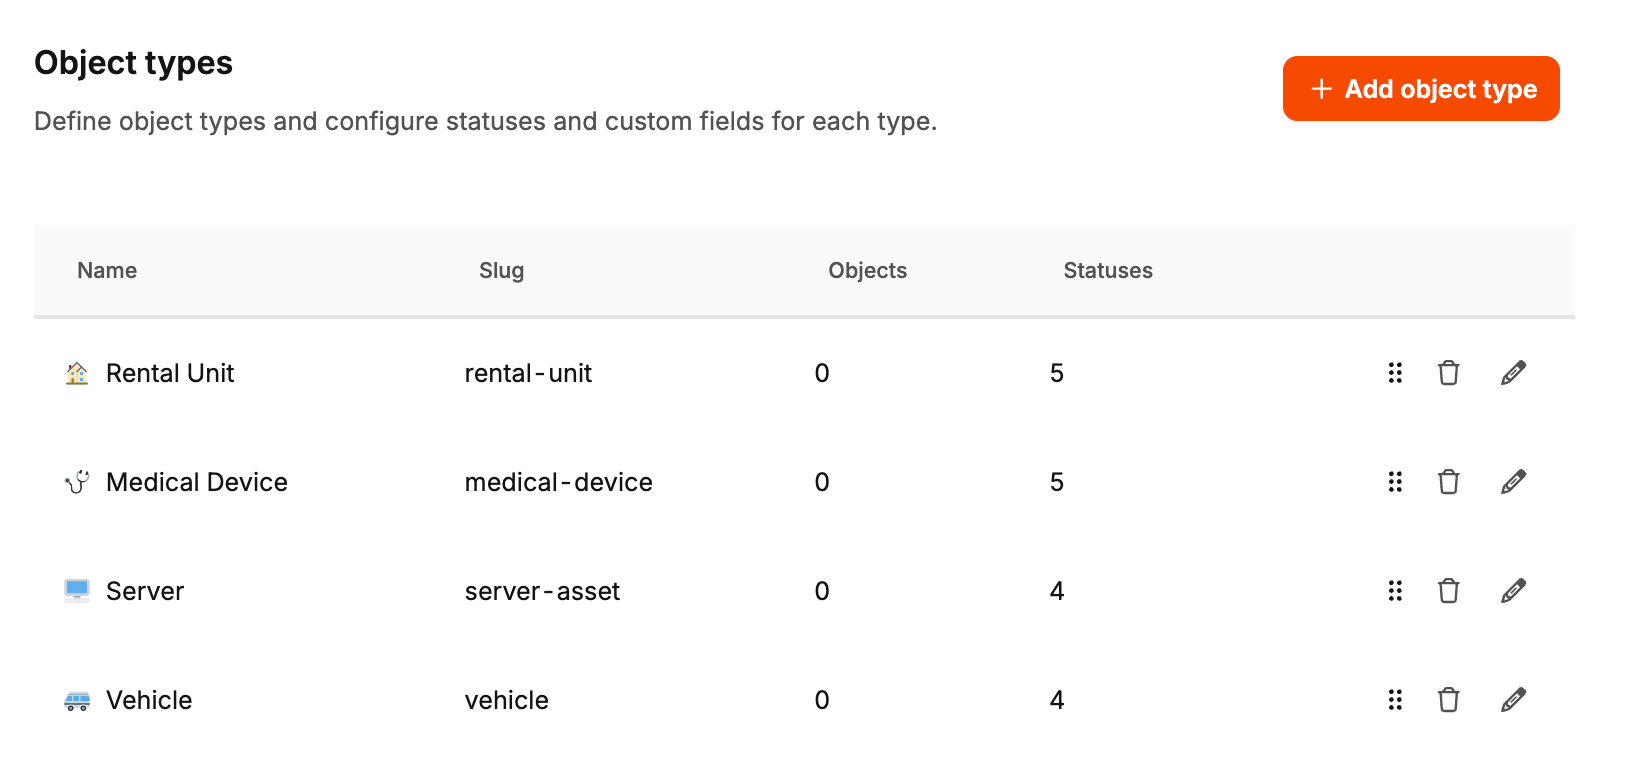The image size is (1640, 770).
Task: Click the Add object type button
Action: point(1420,89)
